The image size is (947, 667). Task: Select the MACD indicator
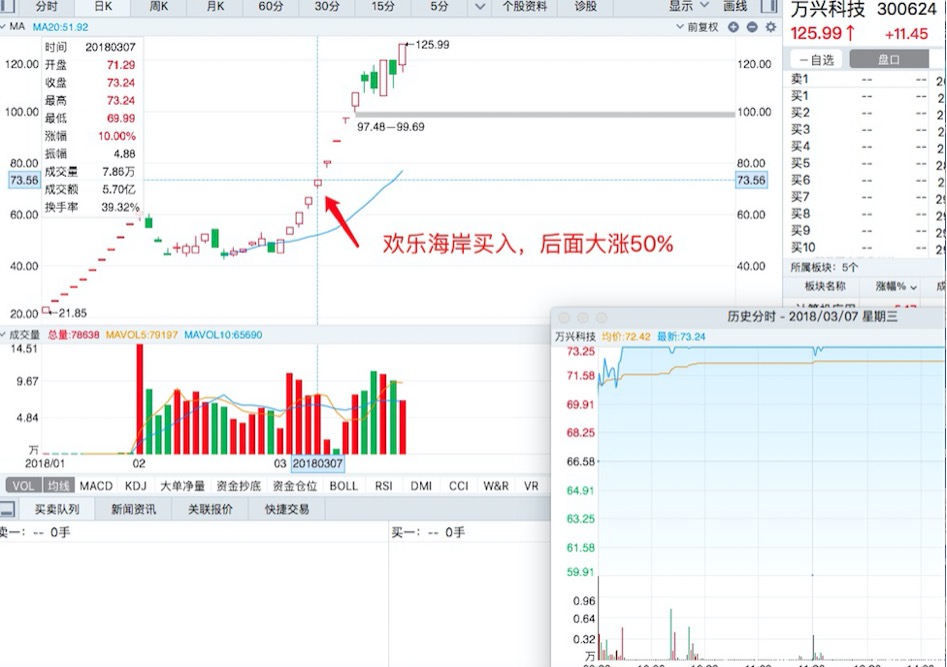click(x=97, y=486)
